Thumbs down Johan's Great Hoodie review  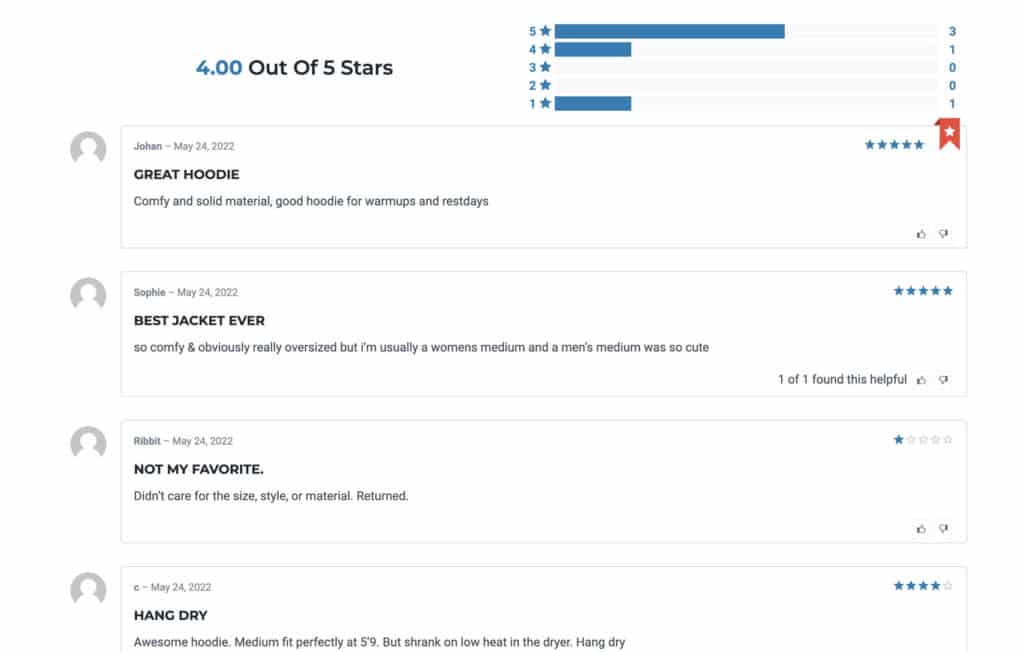point(943,234)
